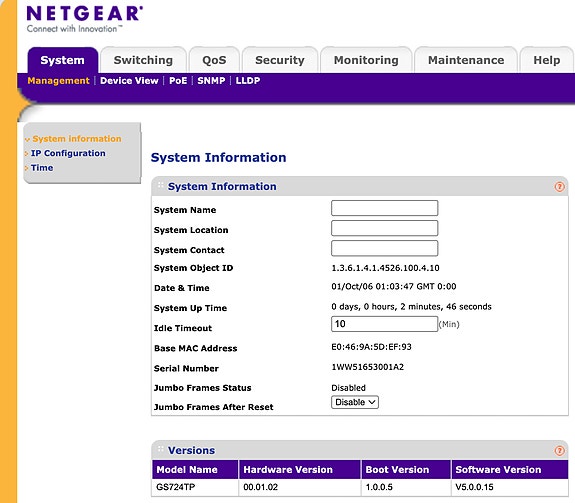Switch to the Maintenance tab
The height and width of the screenshot is (503, 575).
466,60
